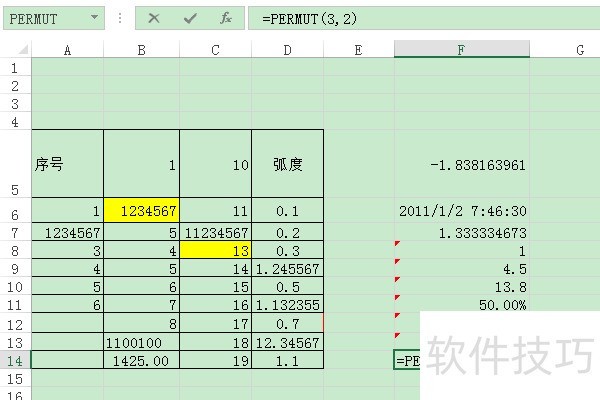This screenshot has width=600, height=400.
Task: Select row 1 header
Action: click(x=15, y=68)
